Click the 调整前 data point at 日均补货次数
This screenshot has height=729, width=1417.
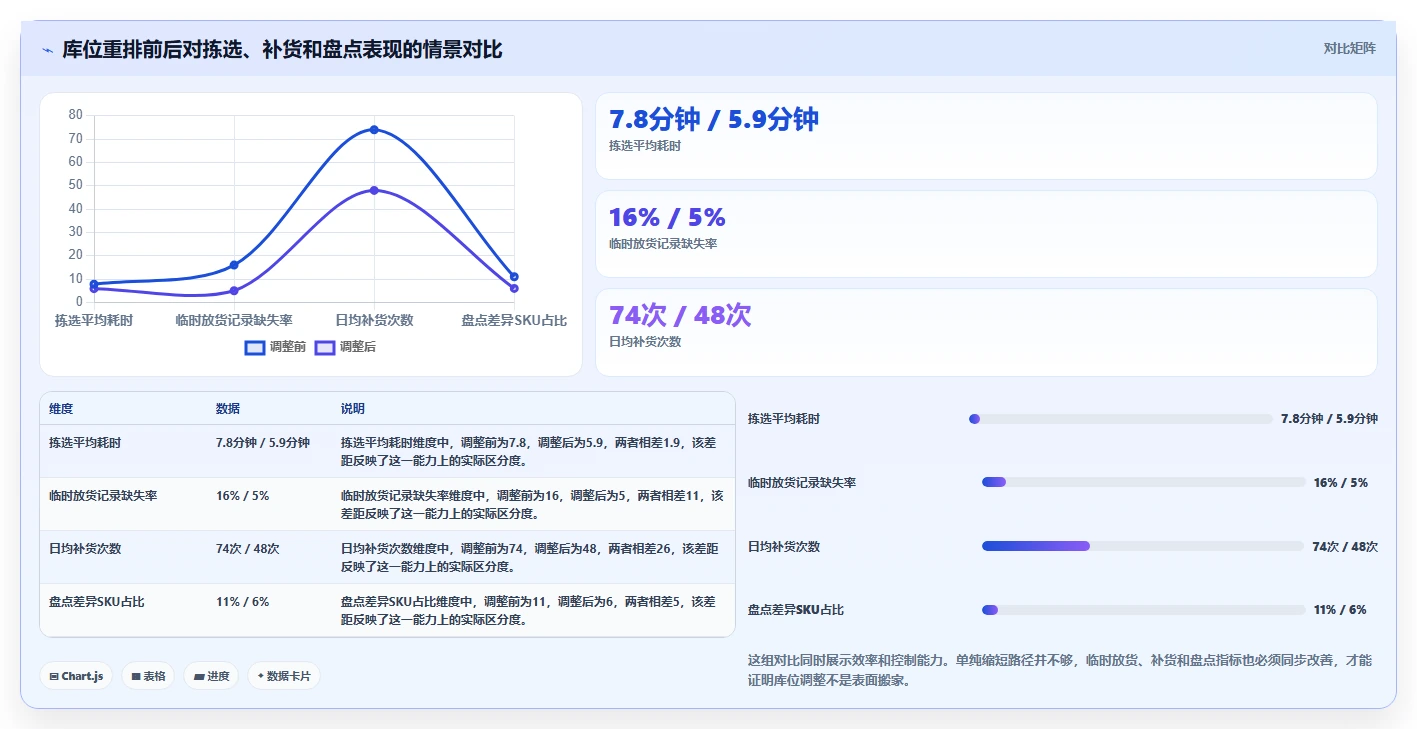click(x=374, y=129)
